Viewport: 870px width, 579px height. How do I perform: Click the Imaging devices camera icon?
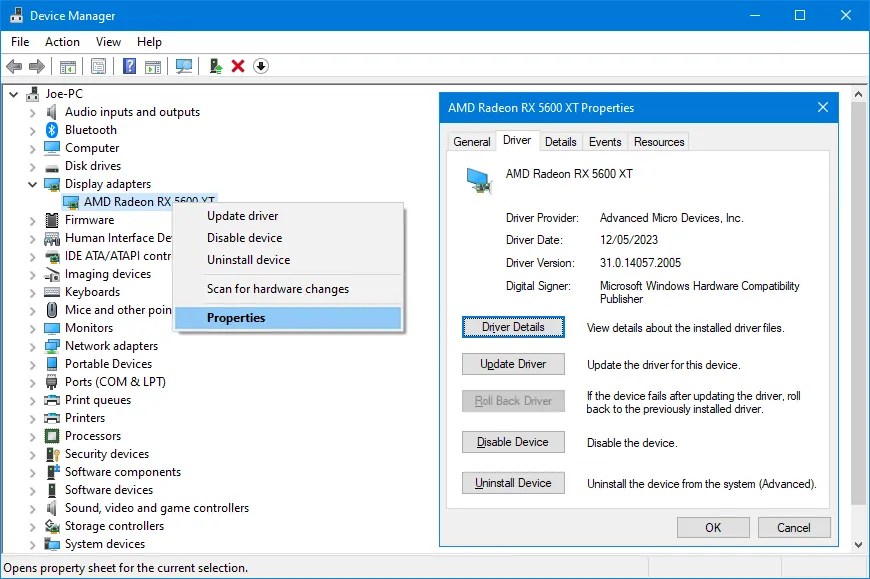tap(52, 274)
